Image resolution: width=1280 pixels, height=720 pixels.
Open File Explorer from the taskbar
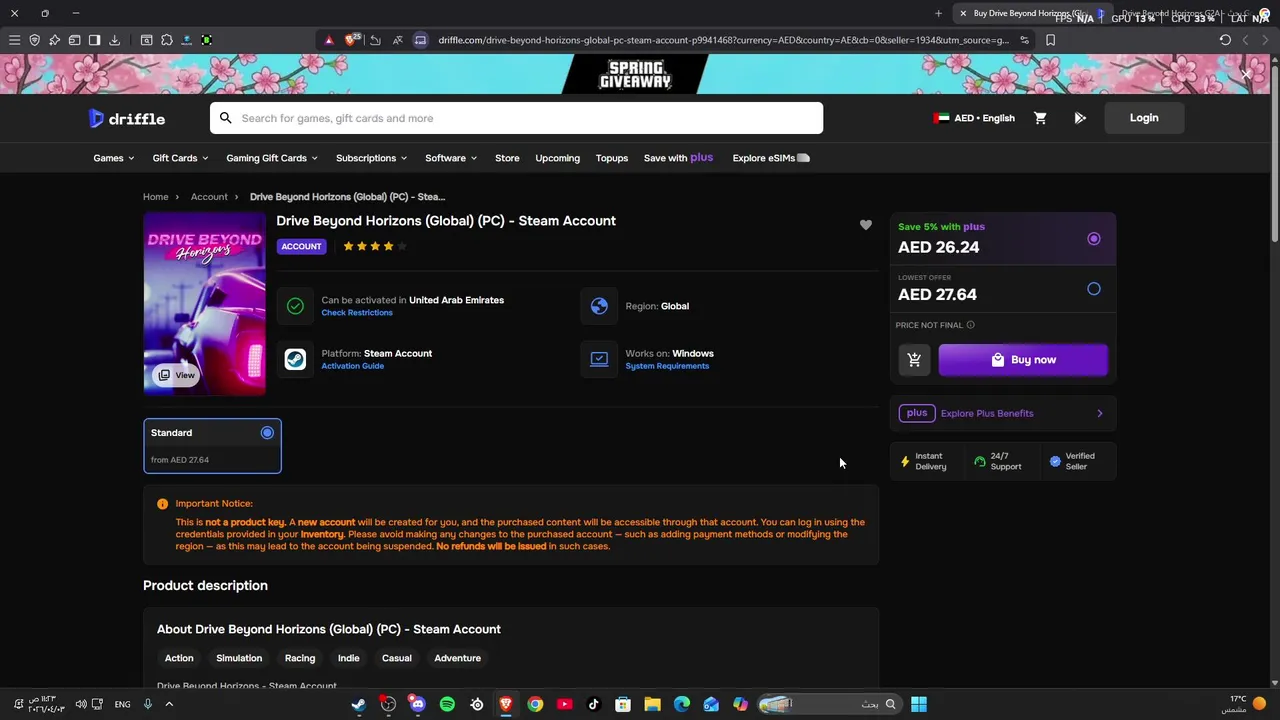(x=652, y=704)
